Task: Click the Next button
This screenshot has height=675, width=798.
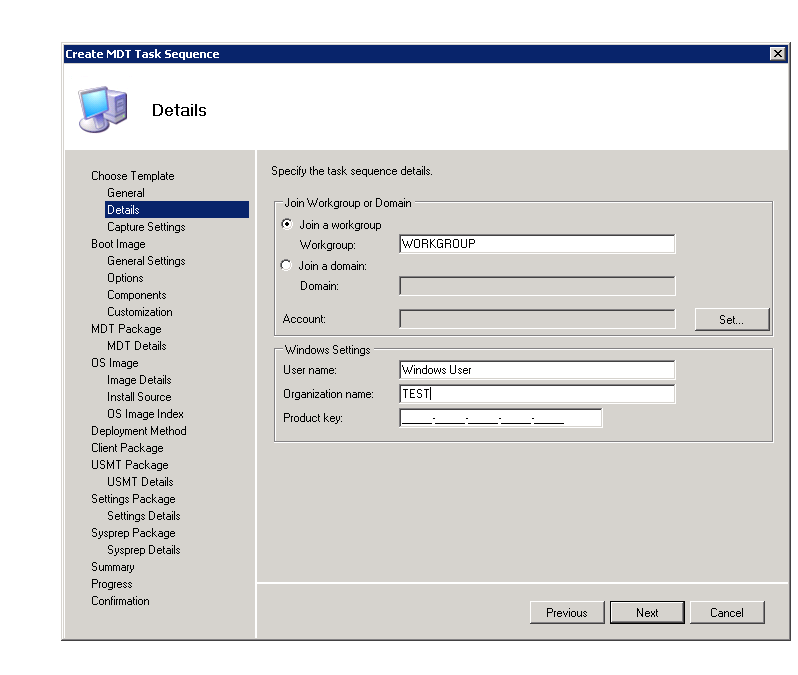Action: pyautogui.click(x=647, y=612)
